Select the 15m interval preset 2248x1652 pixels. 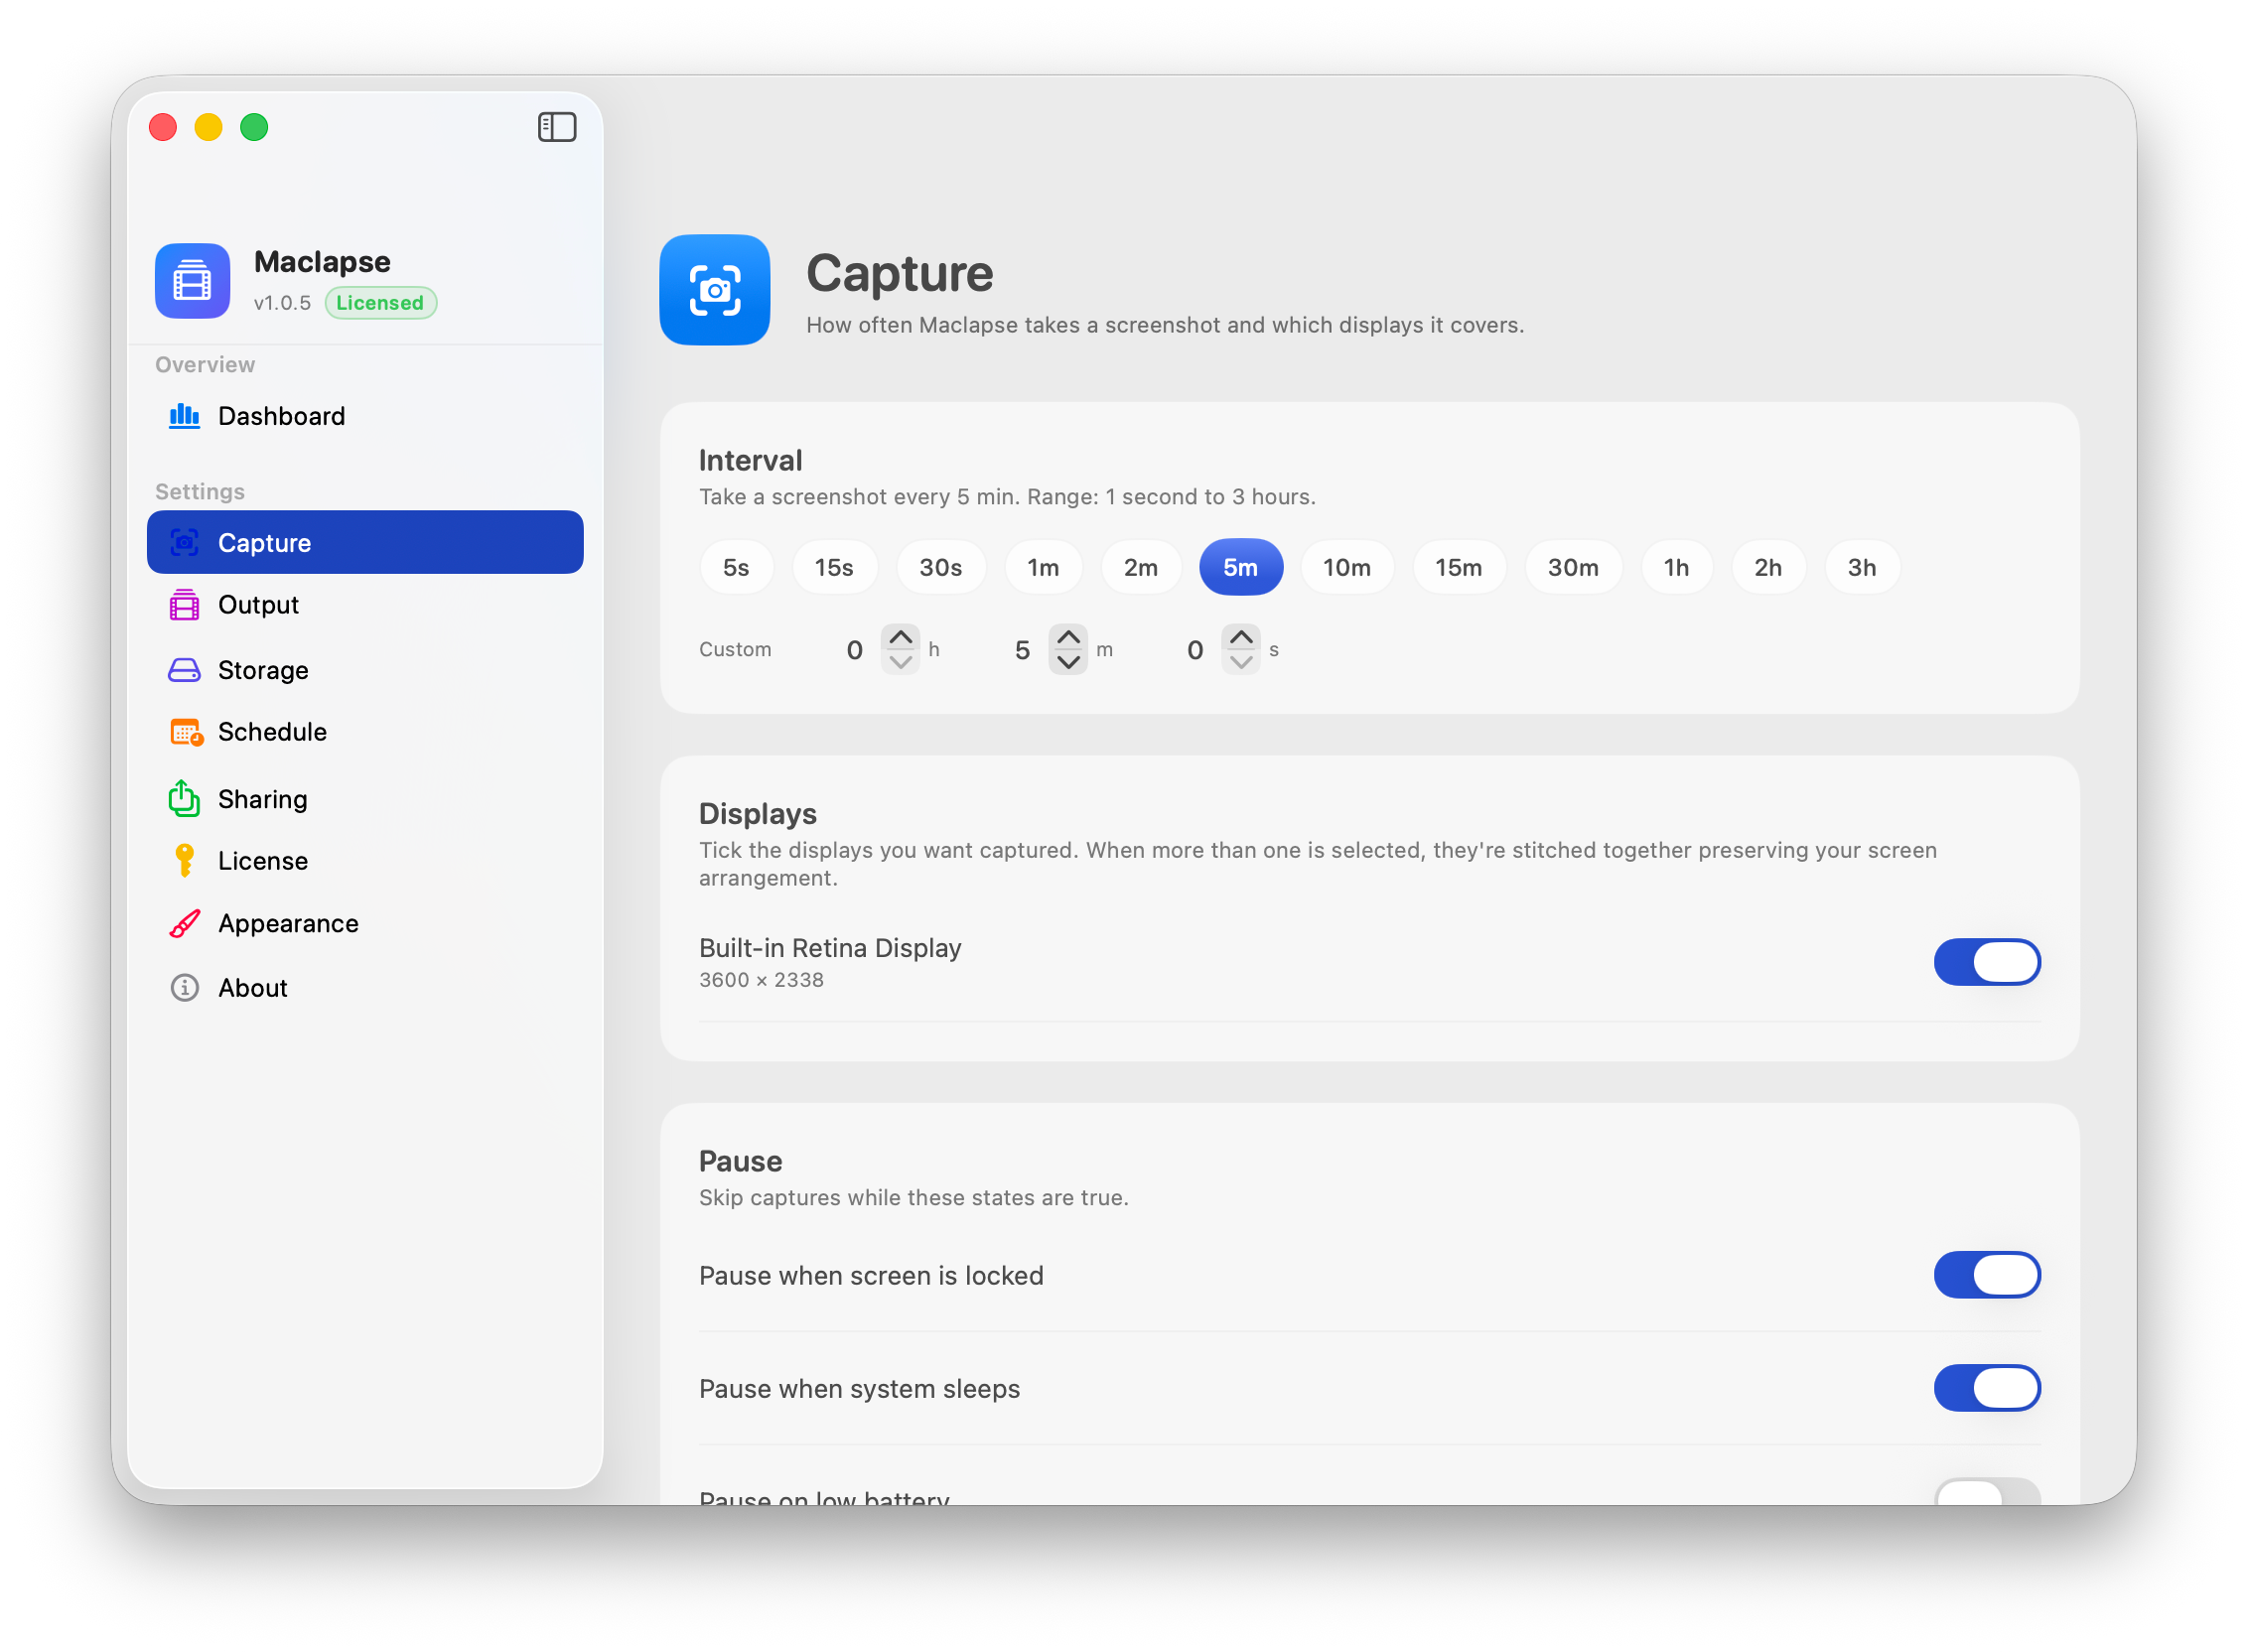(x=1460, y=568)
